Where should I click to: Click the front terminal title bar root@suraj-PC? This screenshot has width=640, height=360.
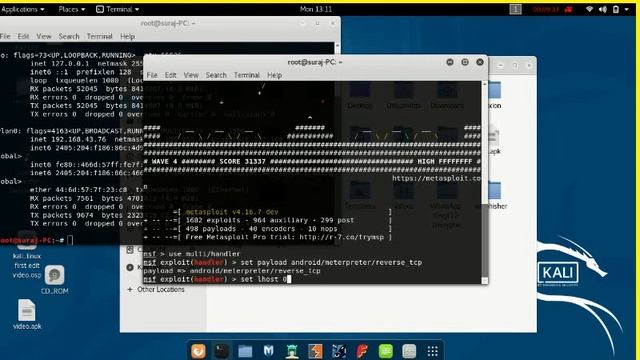(315, 62)
